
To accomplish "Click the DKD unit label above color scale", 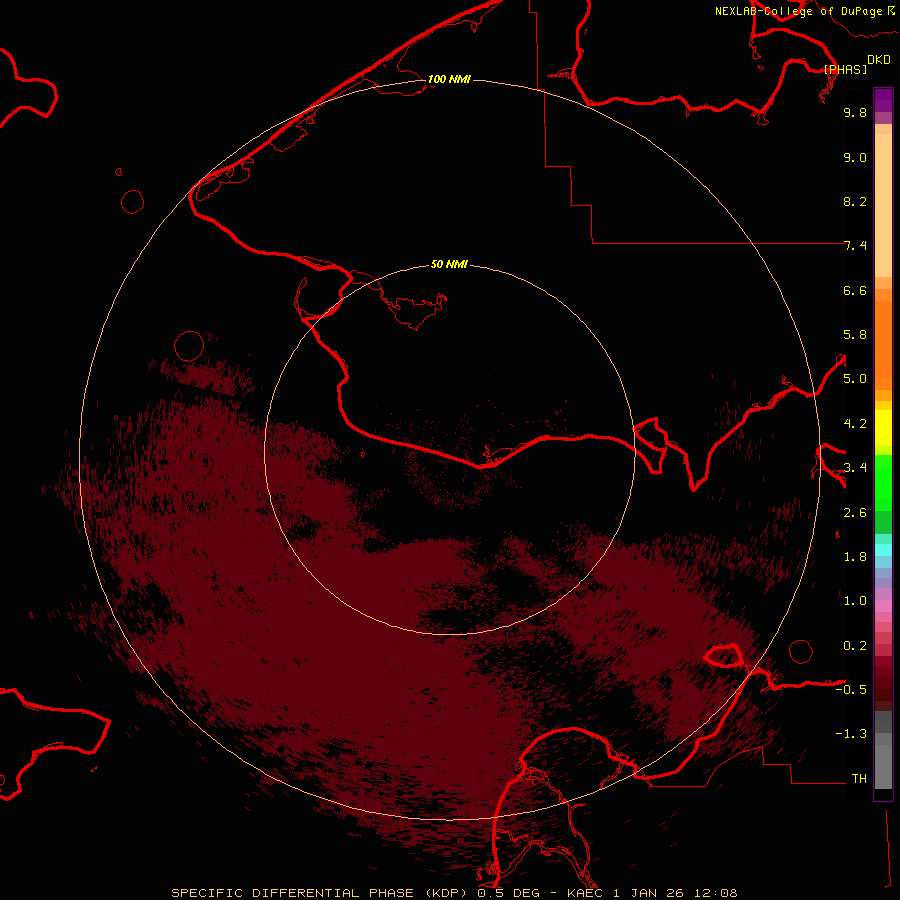I will coord(878,60).
